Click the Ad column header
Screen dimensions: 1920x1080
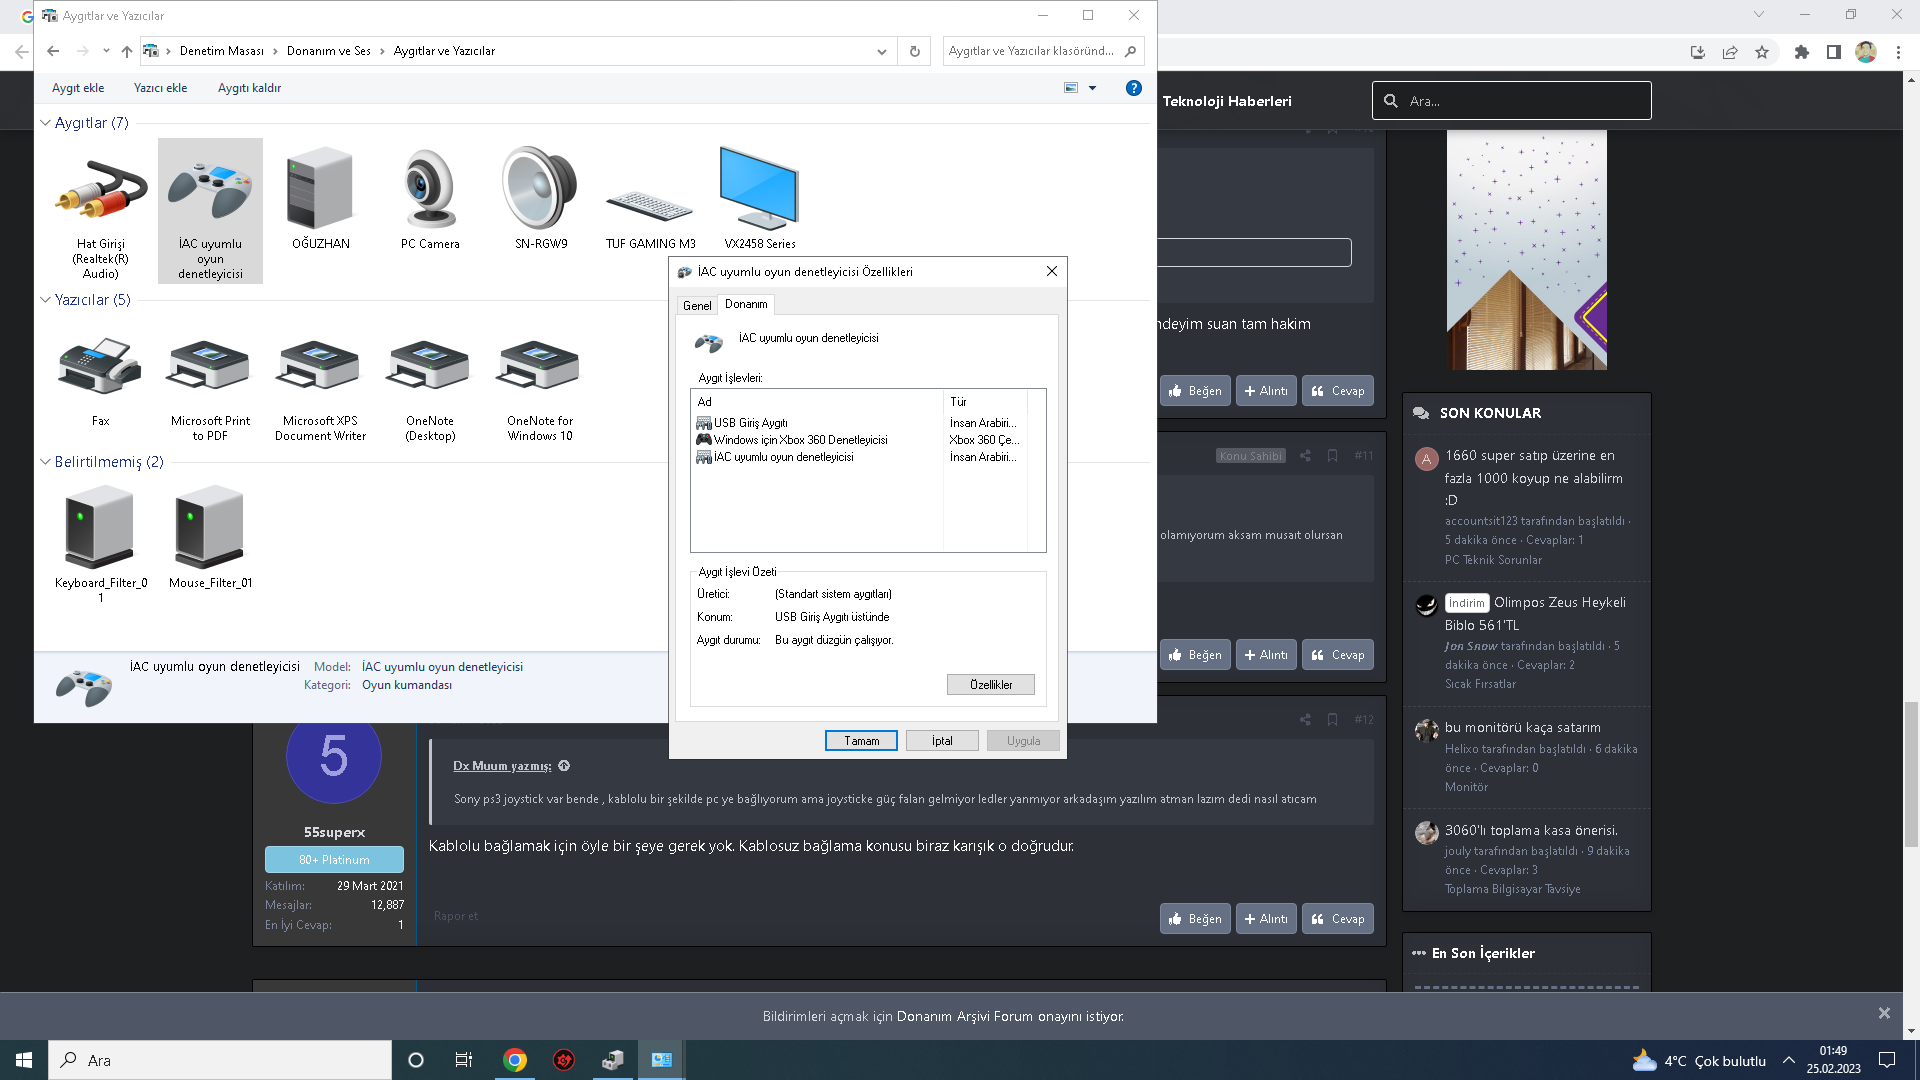pyautogui.click(x=817, y=402)
